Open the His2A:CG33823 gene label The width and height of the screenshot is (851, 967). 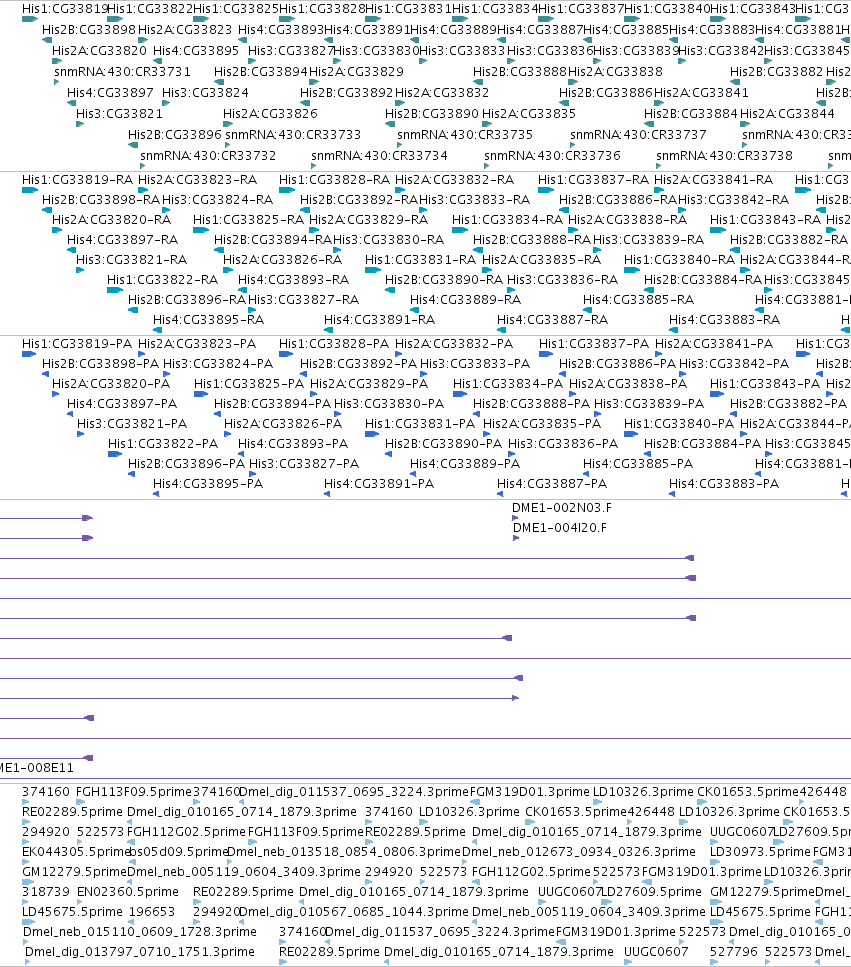(185, 30)
